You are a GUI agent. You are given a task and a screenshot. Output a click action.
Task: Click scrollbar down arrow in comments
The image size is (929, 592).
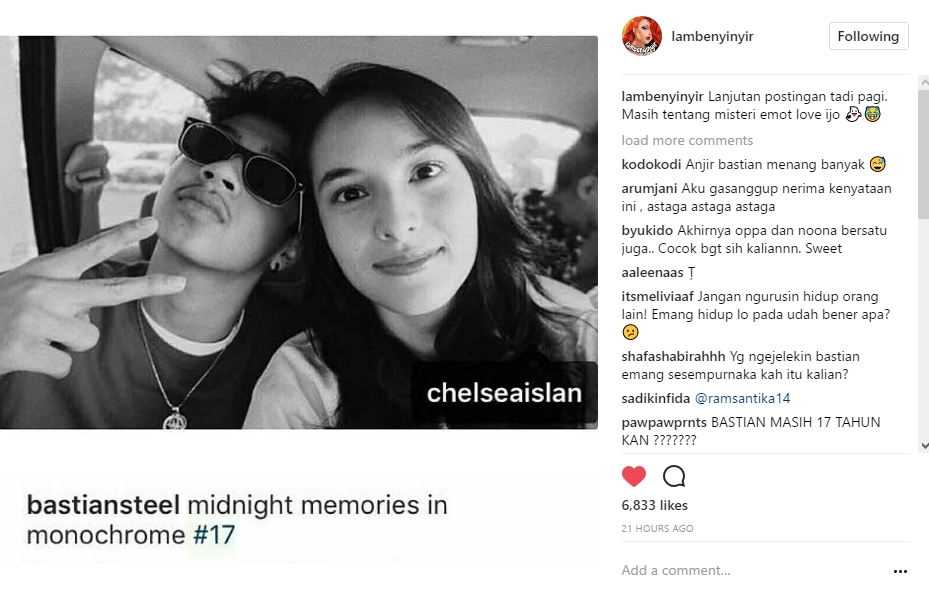(x=924, y=446)
